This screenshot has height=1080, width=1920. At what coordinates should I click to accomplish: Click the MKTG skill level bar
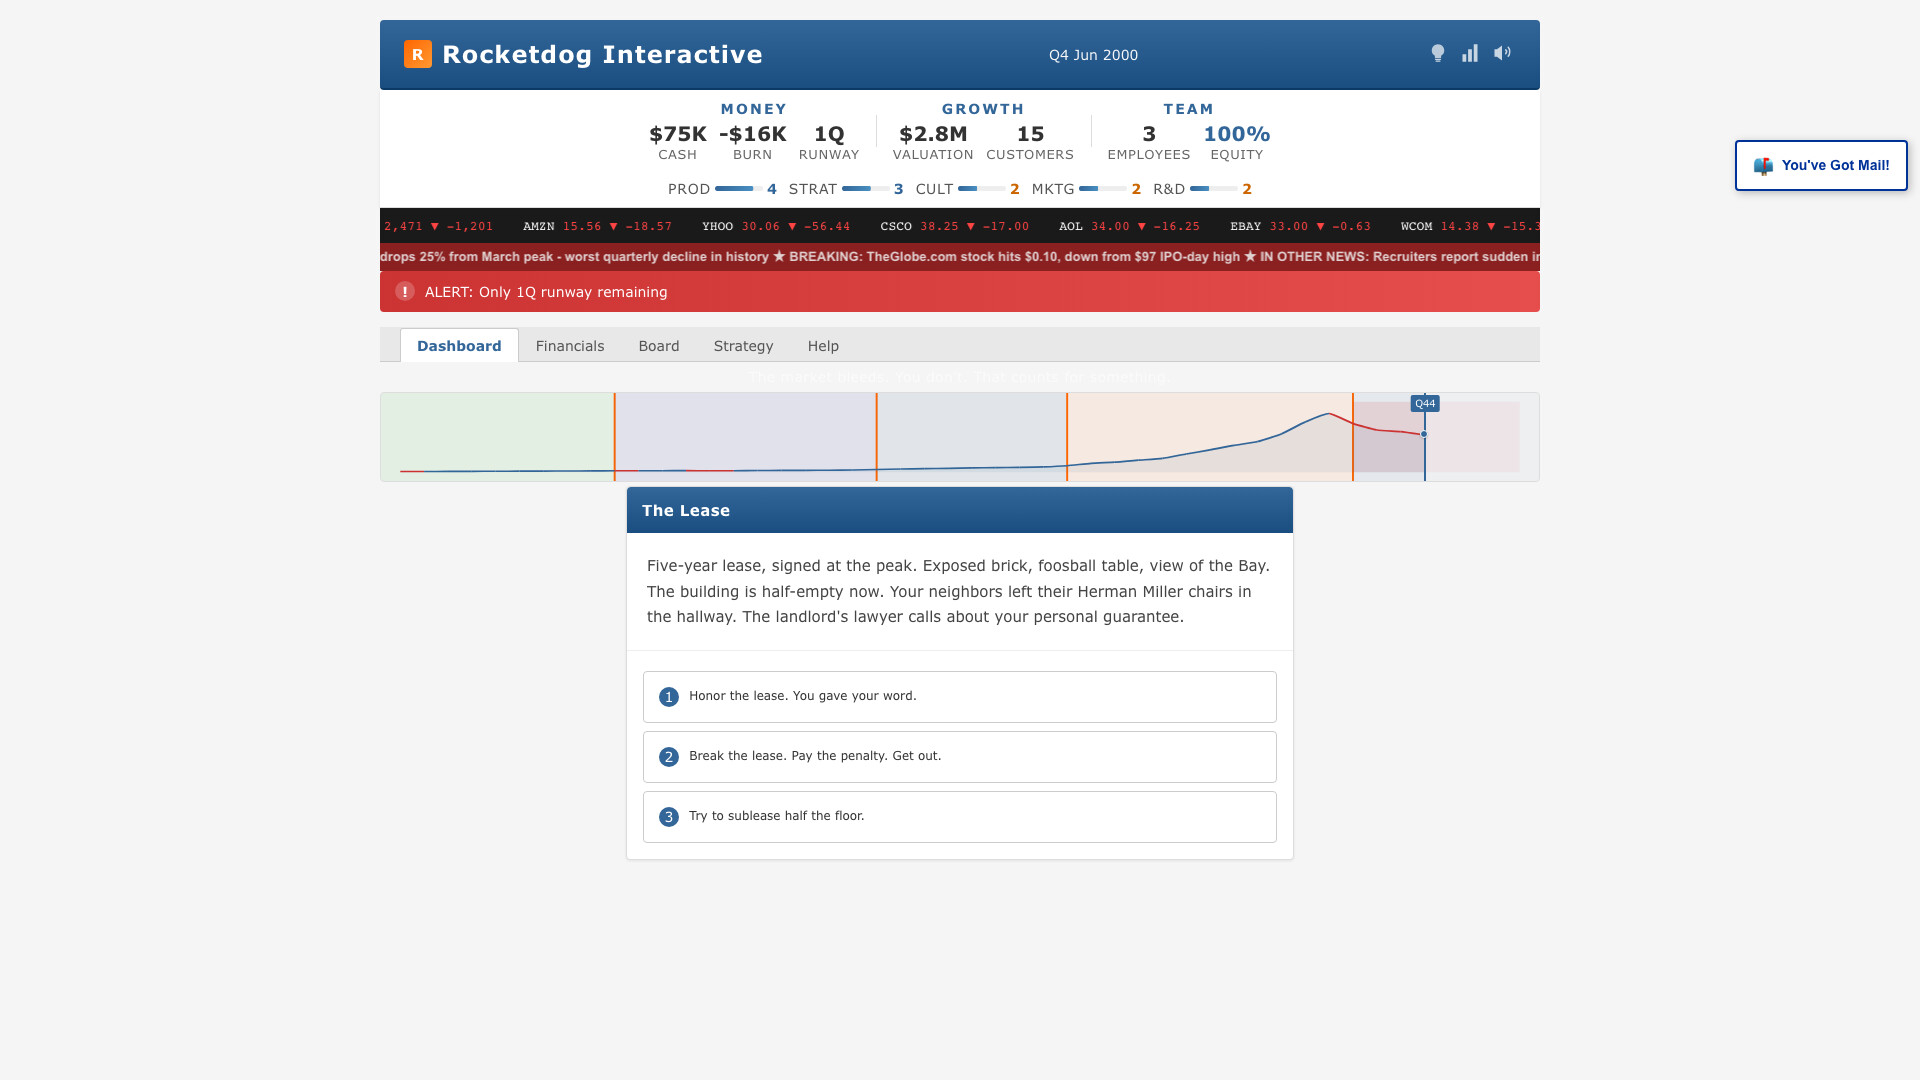(x=1102, y=189)
